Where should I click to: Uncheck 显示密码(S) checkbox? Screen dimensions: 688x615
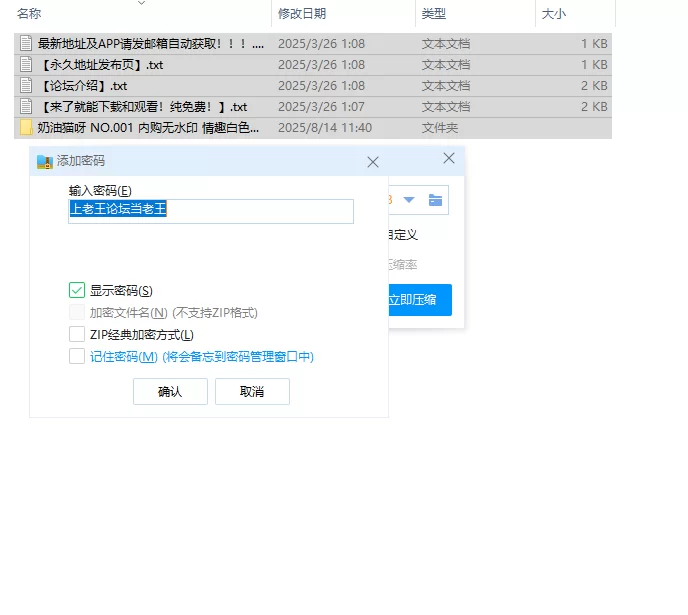(77, 290)
